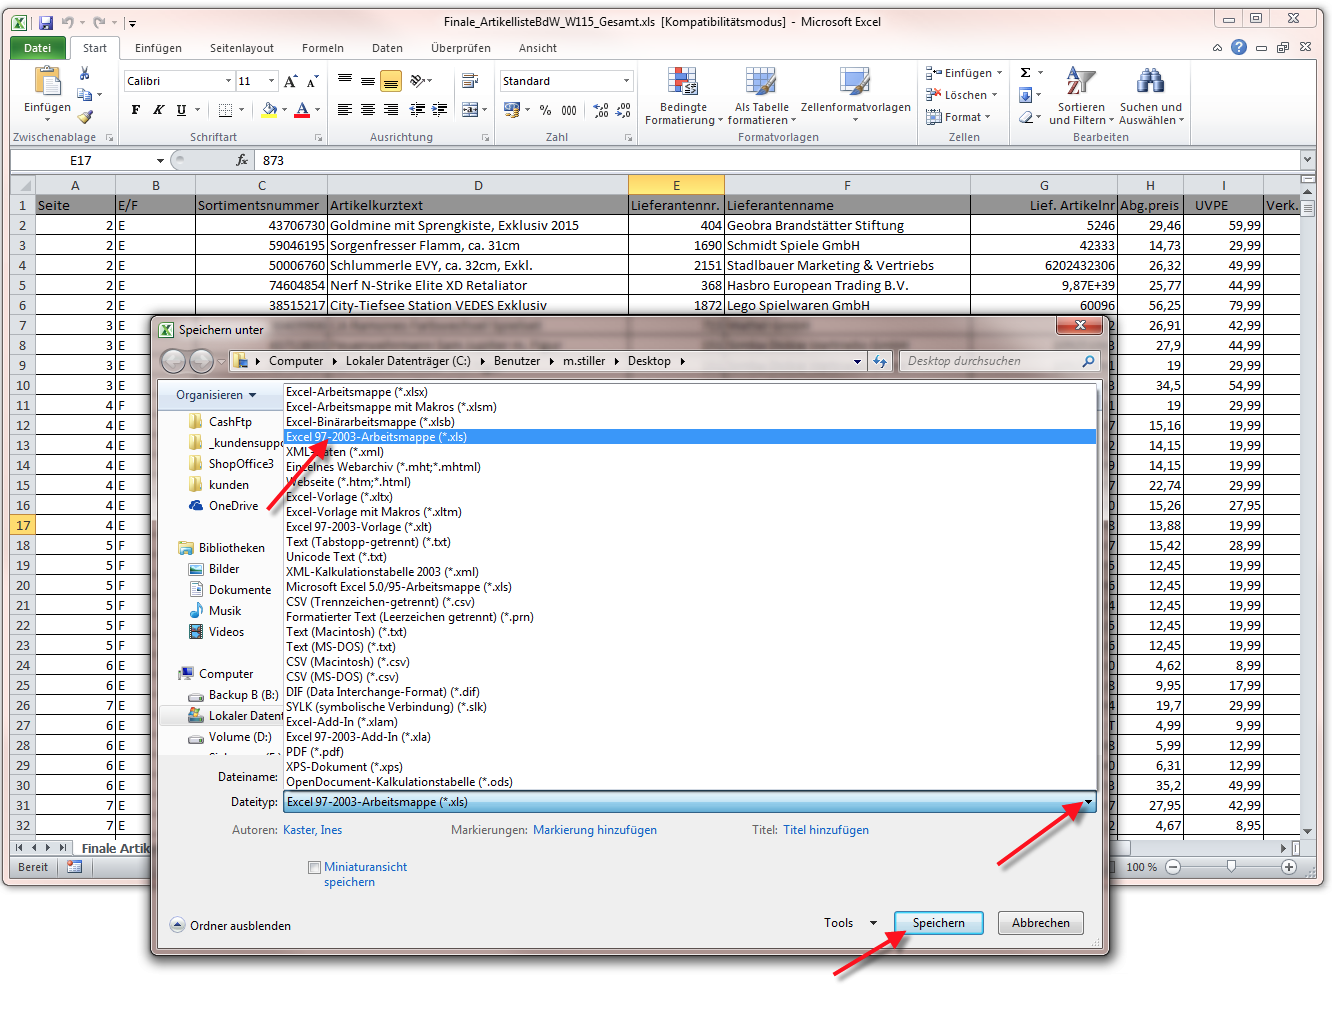
Task: Open the green Datei tab
Action: [38, 48]
